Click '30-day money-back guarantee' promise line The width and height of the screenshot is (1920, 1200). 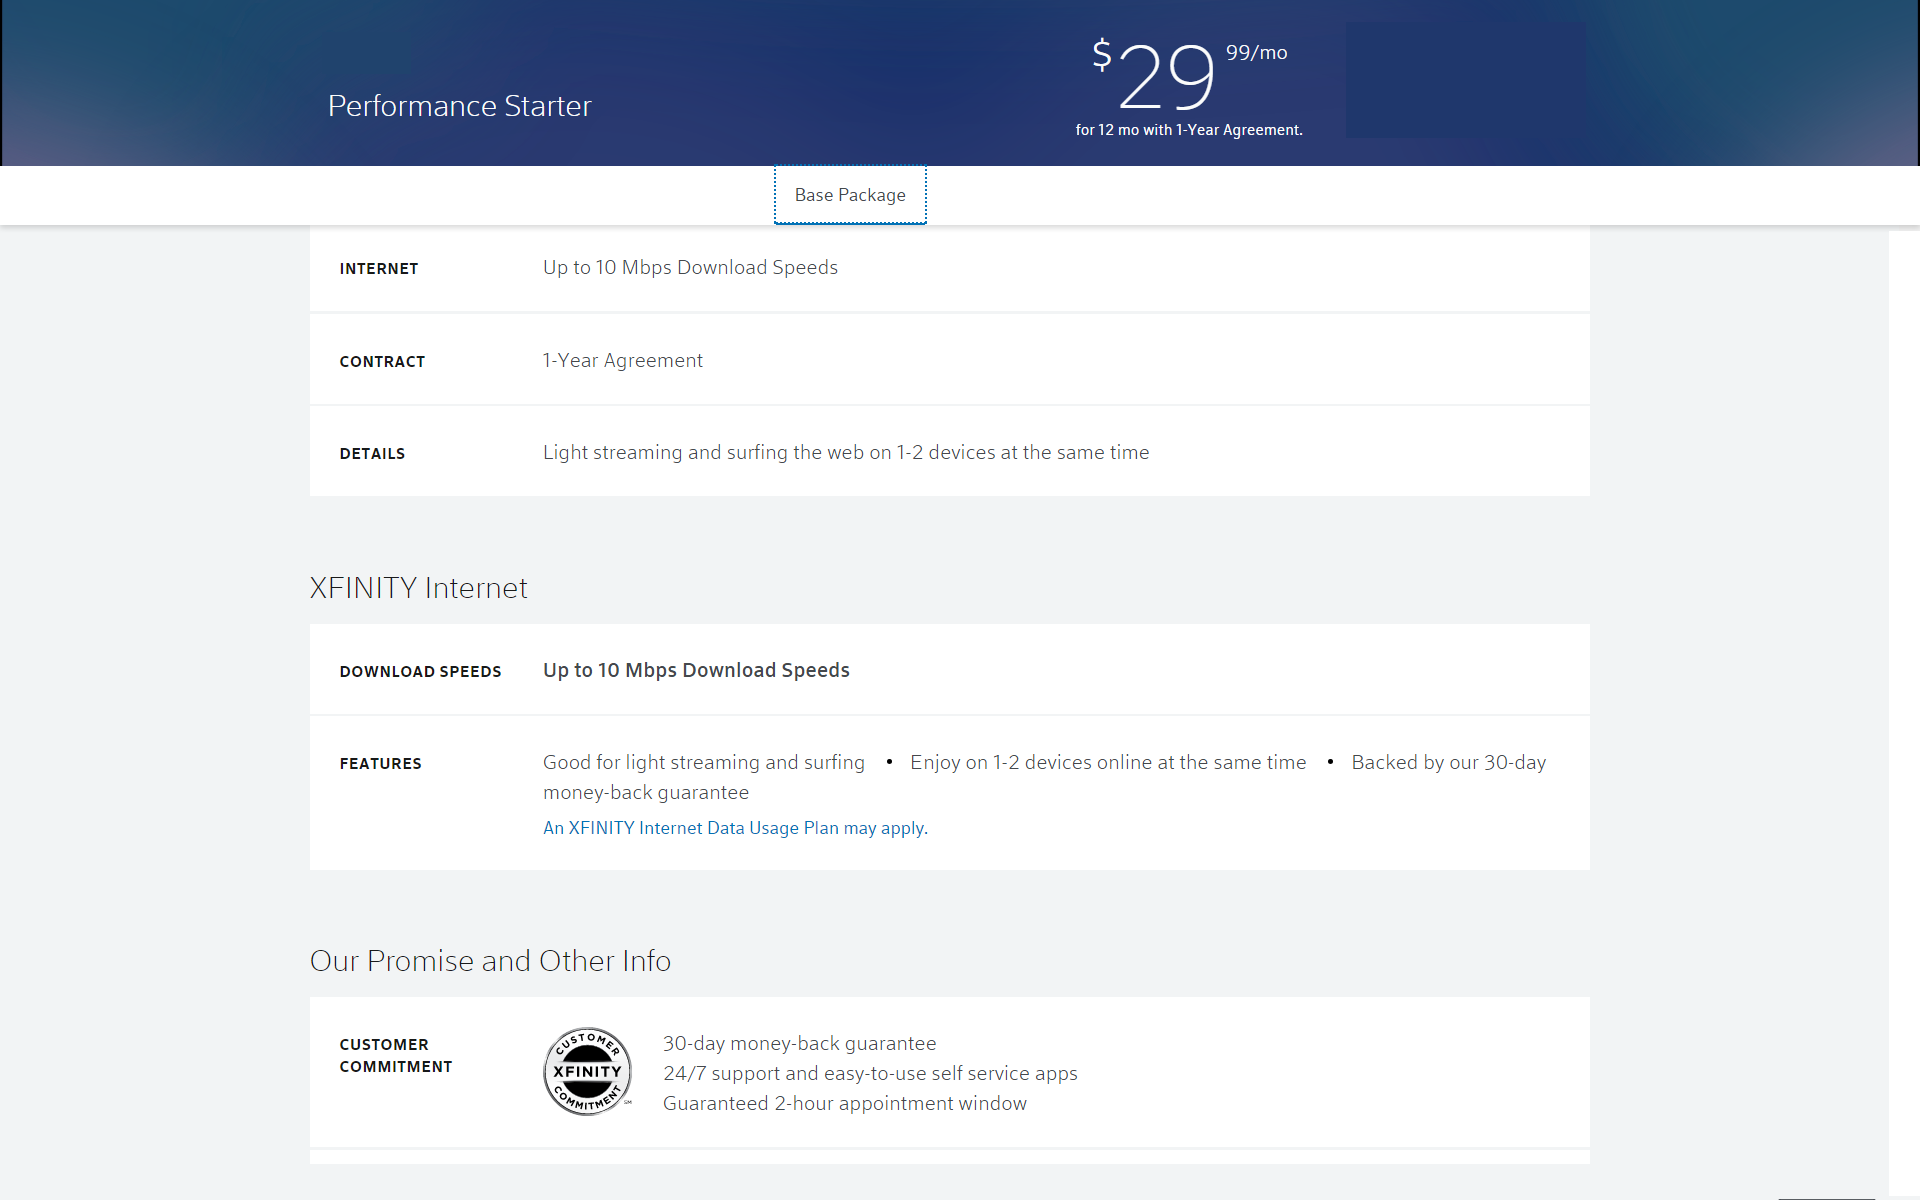[x=799, y=1044]
